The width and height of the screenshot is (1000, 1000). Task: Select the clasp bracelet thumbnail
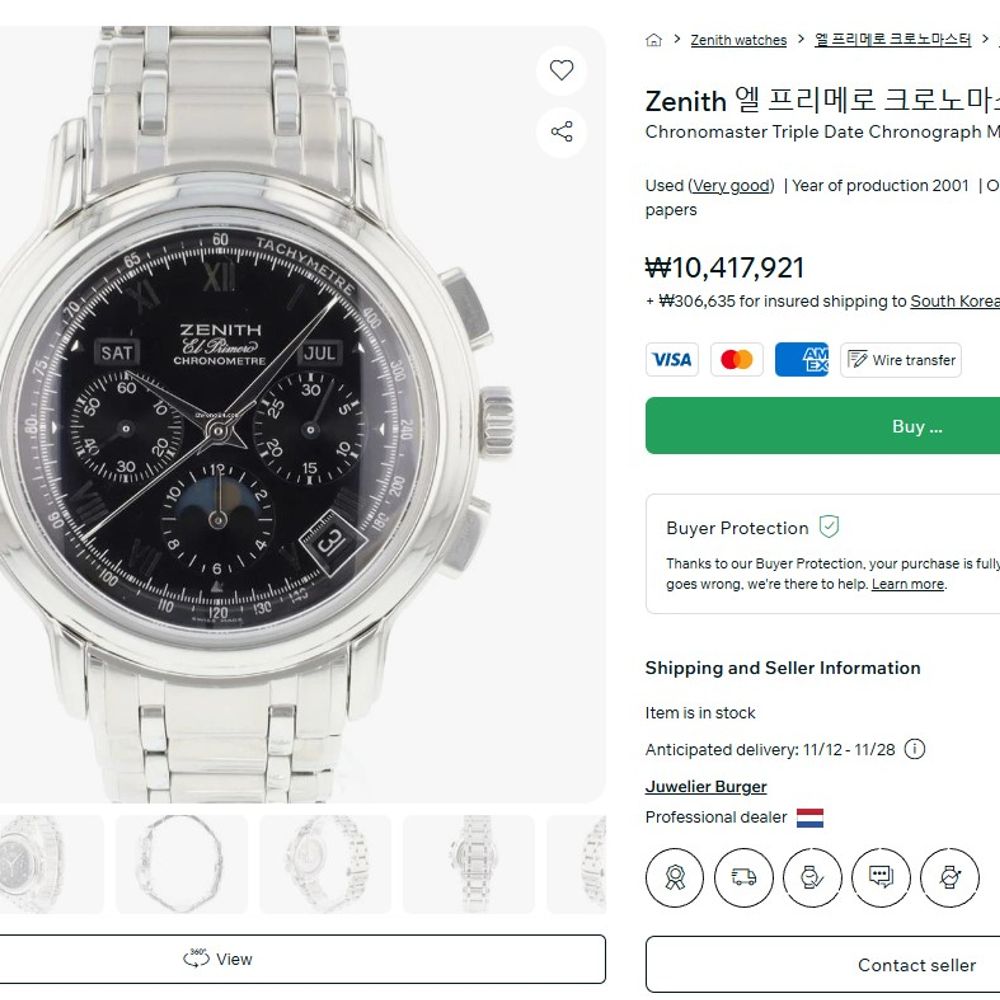181,864
